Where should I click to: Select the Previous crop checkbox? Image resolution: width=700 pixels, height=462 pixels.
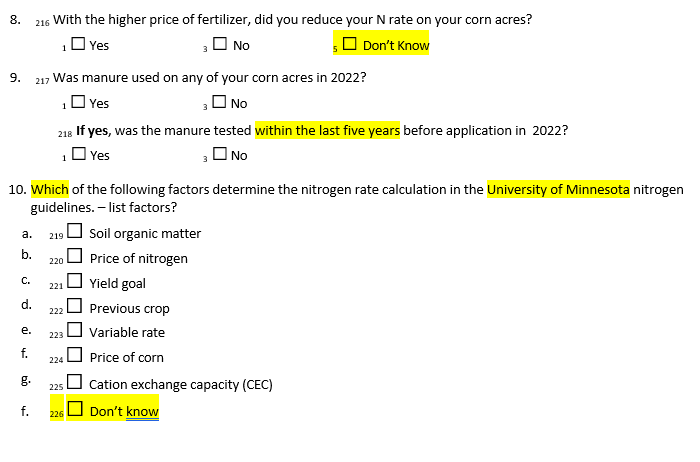tap(75, 309)
